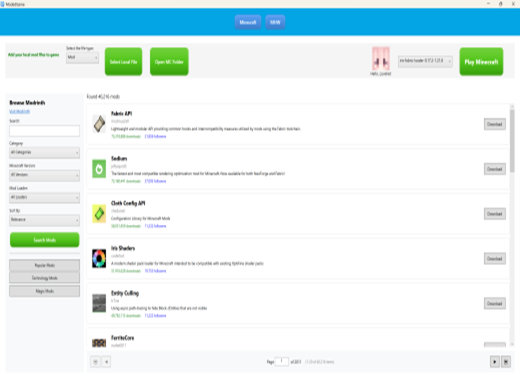Click the FerriteCore mod title

122,338
